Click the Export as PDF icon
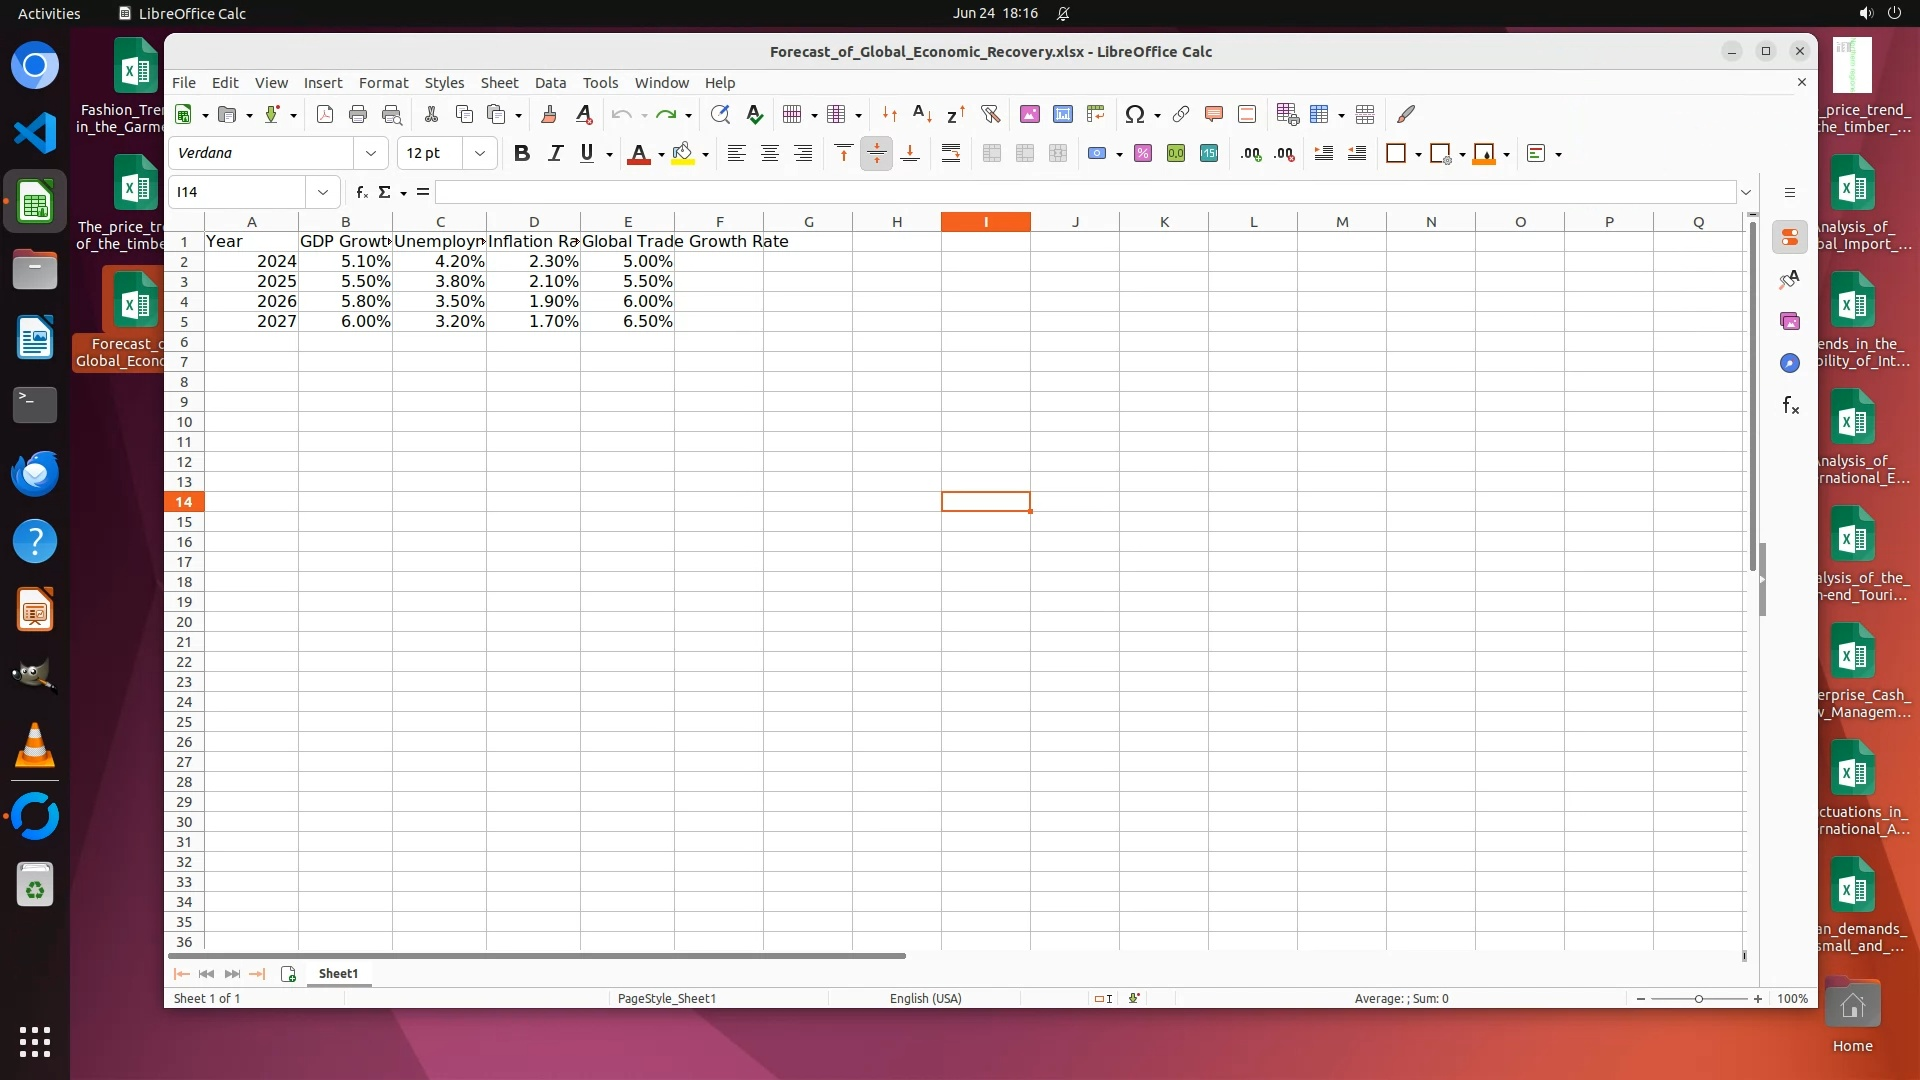Screen dimensions: 1920x1080 point(324,115)
